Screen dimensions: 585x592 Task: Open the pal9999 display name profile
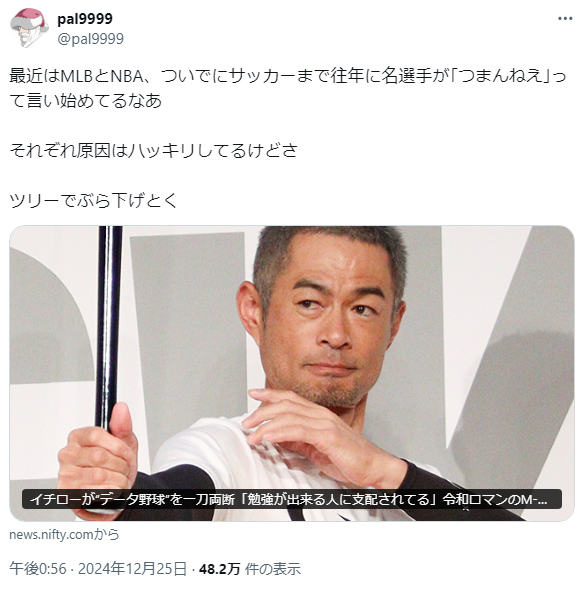point(85,18)
